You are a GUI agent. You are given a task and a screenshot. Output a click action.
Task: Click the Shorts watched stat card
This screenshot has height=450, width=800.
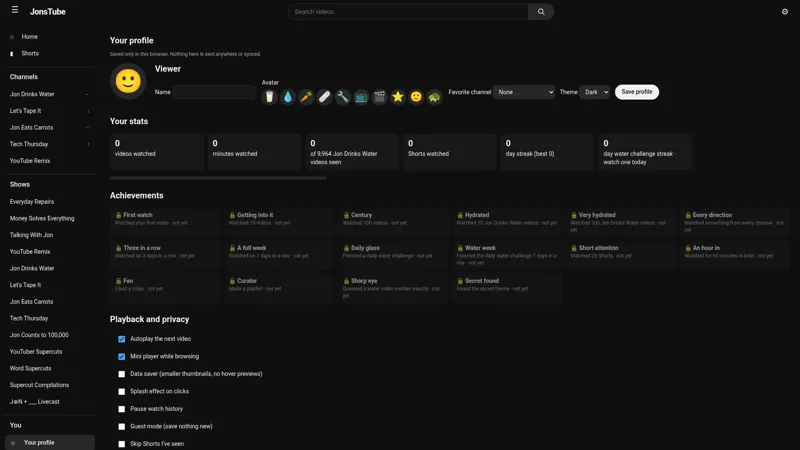(449, 152)
